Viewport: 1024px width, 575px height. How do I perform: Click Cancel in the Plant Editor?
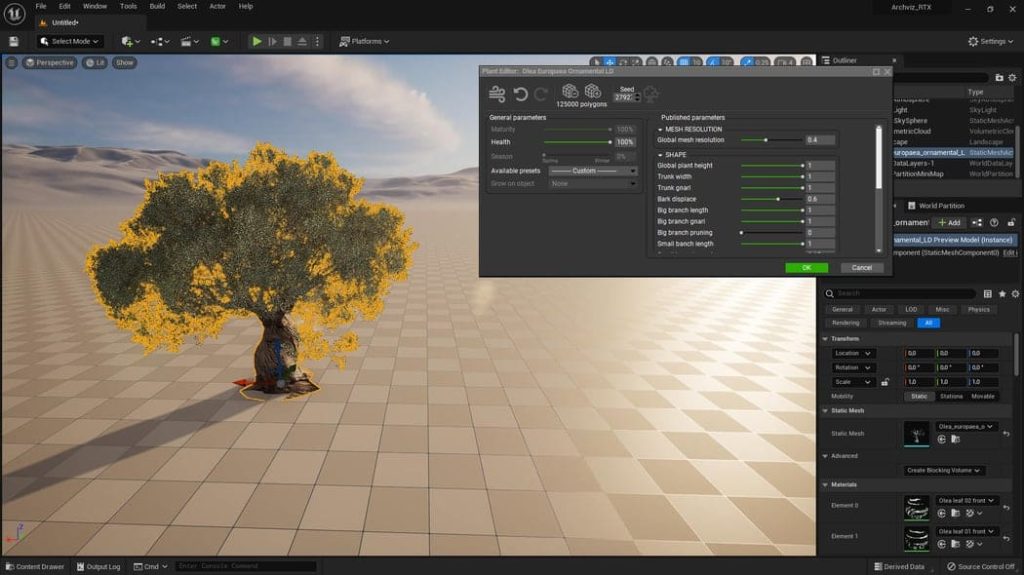click(x=862, y=268)
